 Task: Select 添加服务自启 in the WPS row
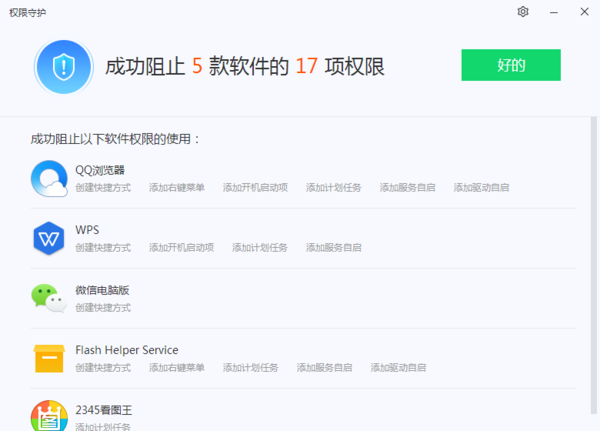pos(334,248)
